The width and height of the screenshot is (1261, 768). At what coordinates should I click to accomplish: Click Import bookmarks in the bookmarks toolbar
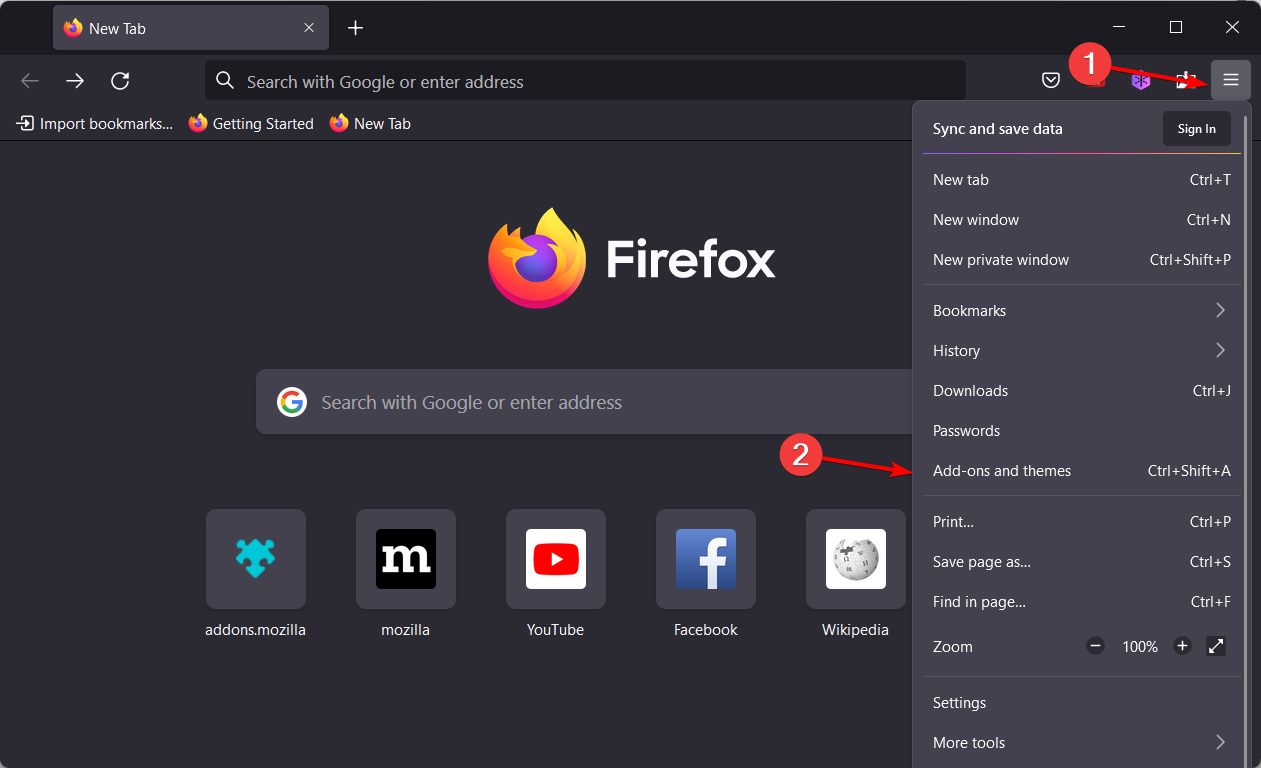95,124
